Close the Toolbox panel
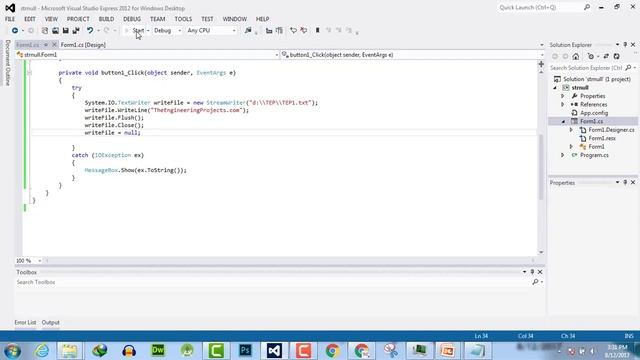The width and height of the screenshot is (640, 360). pyautogui.click(x=540, y=272)
